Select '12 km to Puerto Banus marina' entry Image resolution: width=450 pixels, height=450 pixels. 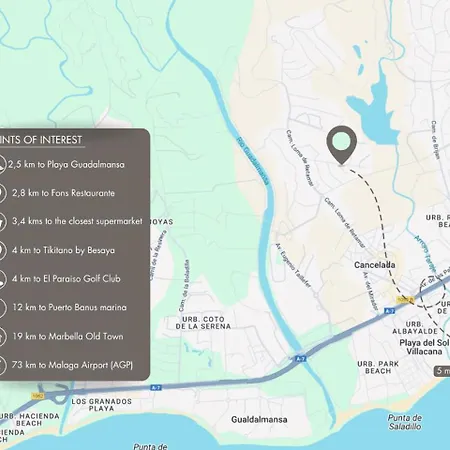coord(69,307)
